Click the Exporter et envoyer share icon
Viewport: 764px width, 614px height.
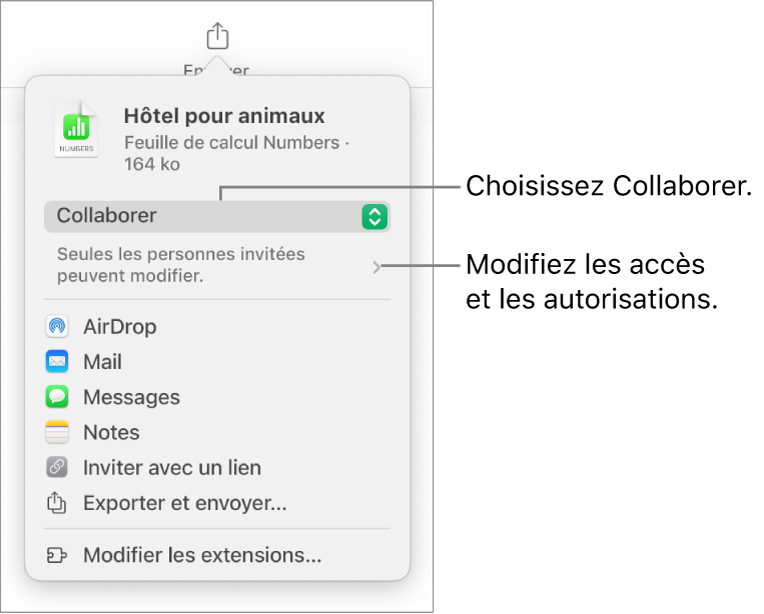tap(57, 503)
